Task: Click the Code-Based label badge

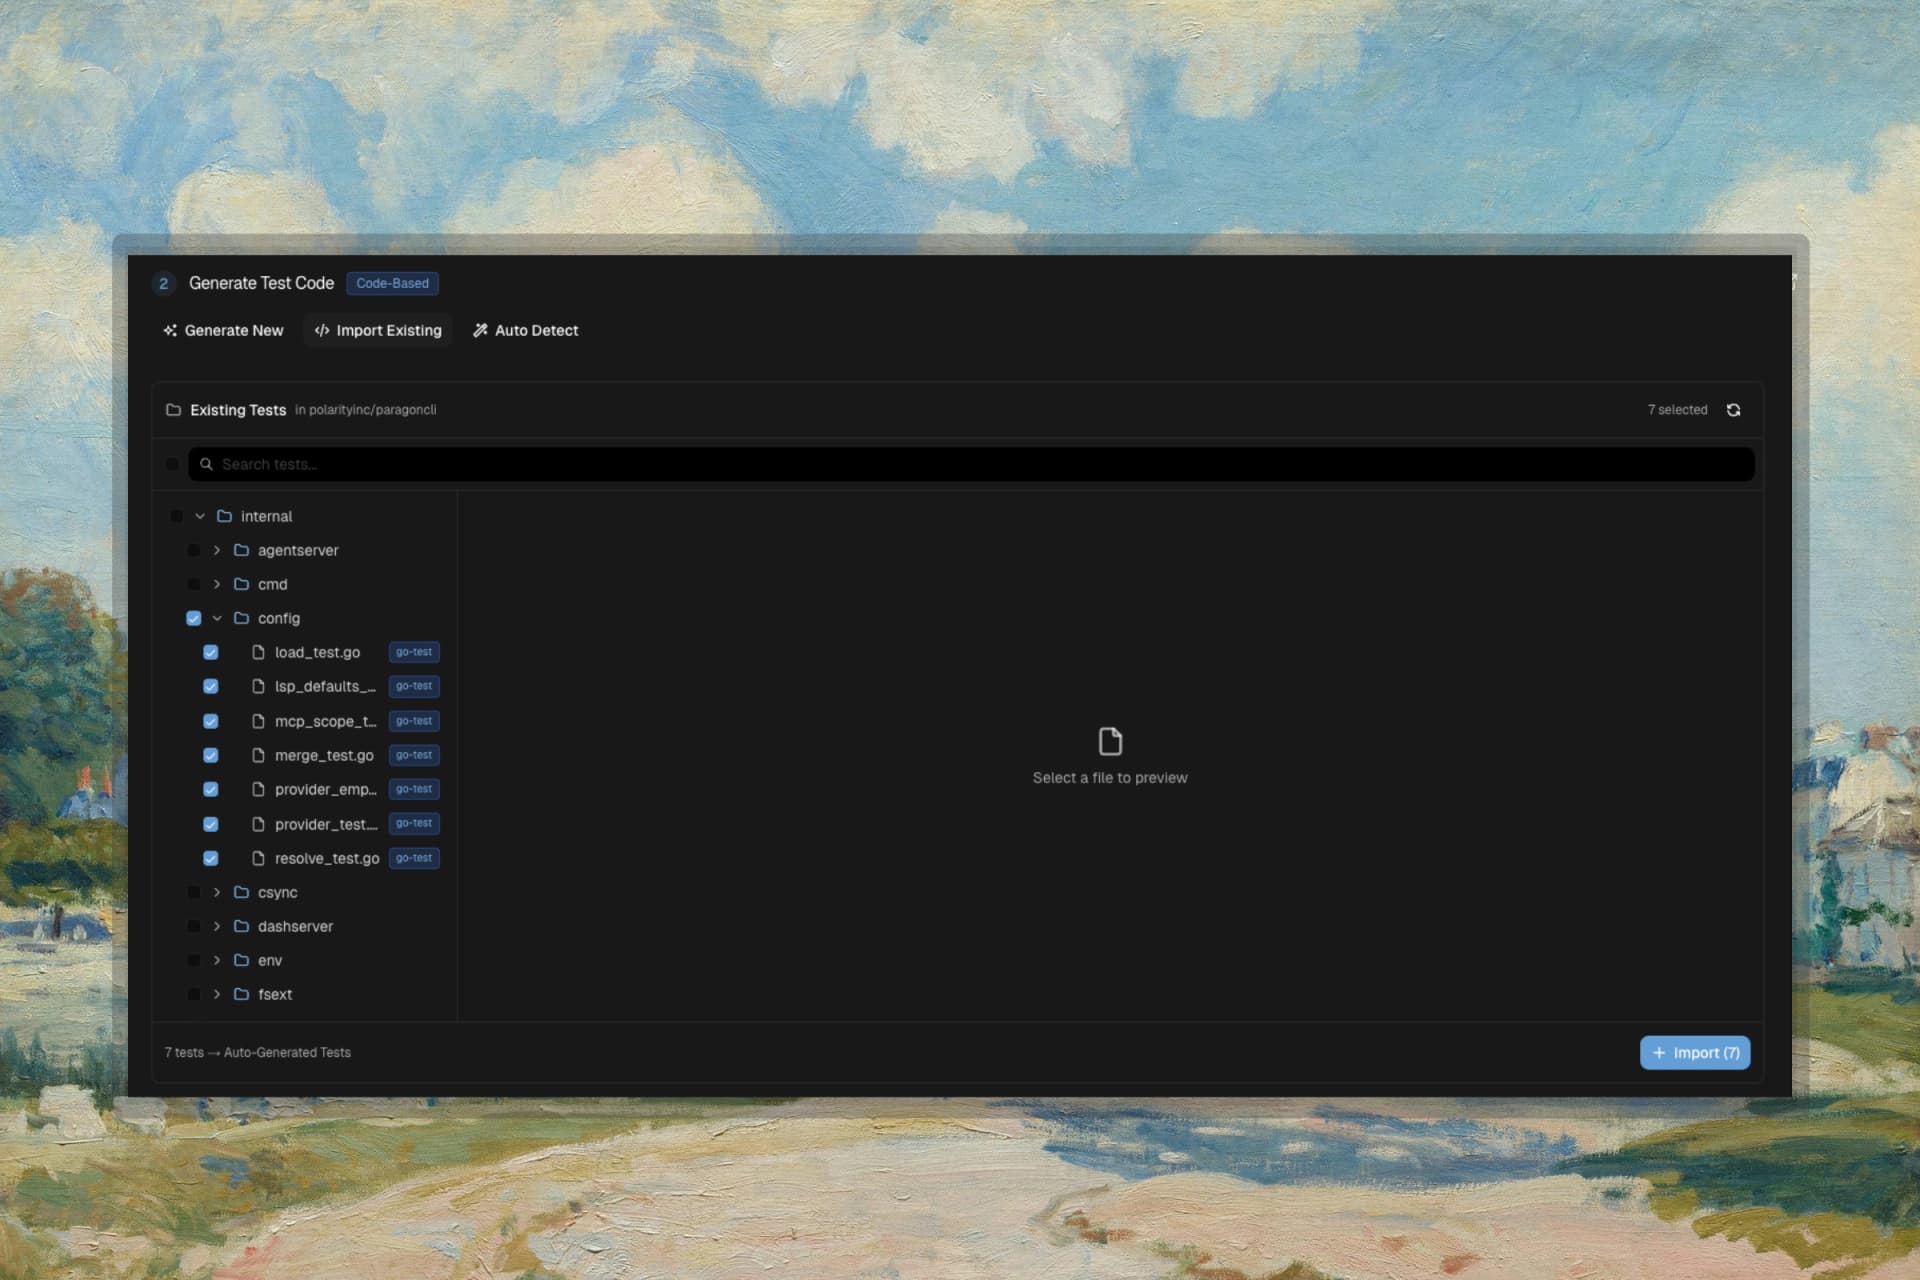Action: (x=392, y=284)
